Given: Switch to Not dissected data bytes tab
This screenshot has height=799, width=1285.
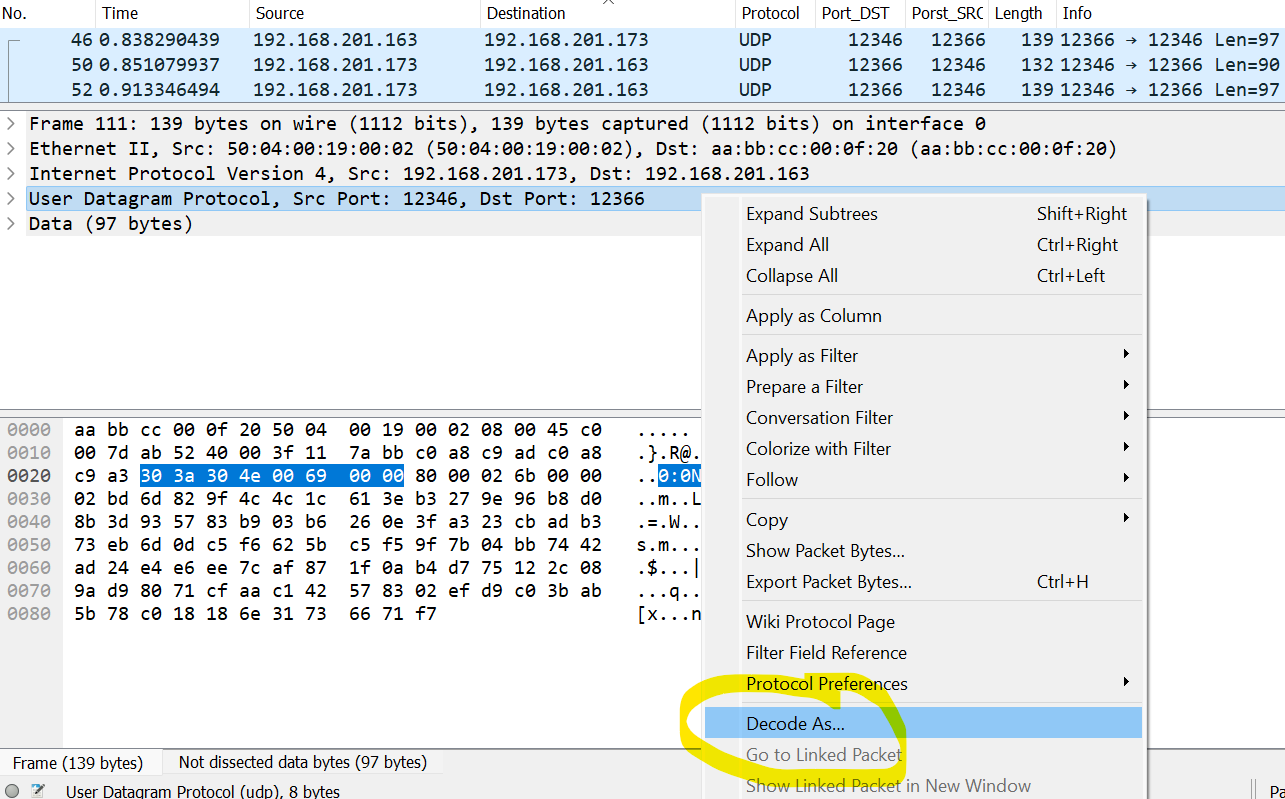Looking at the screenshot, I should point(303,762).
